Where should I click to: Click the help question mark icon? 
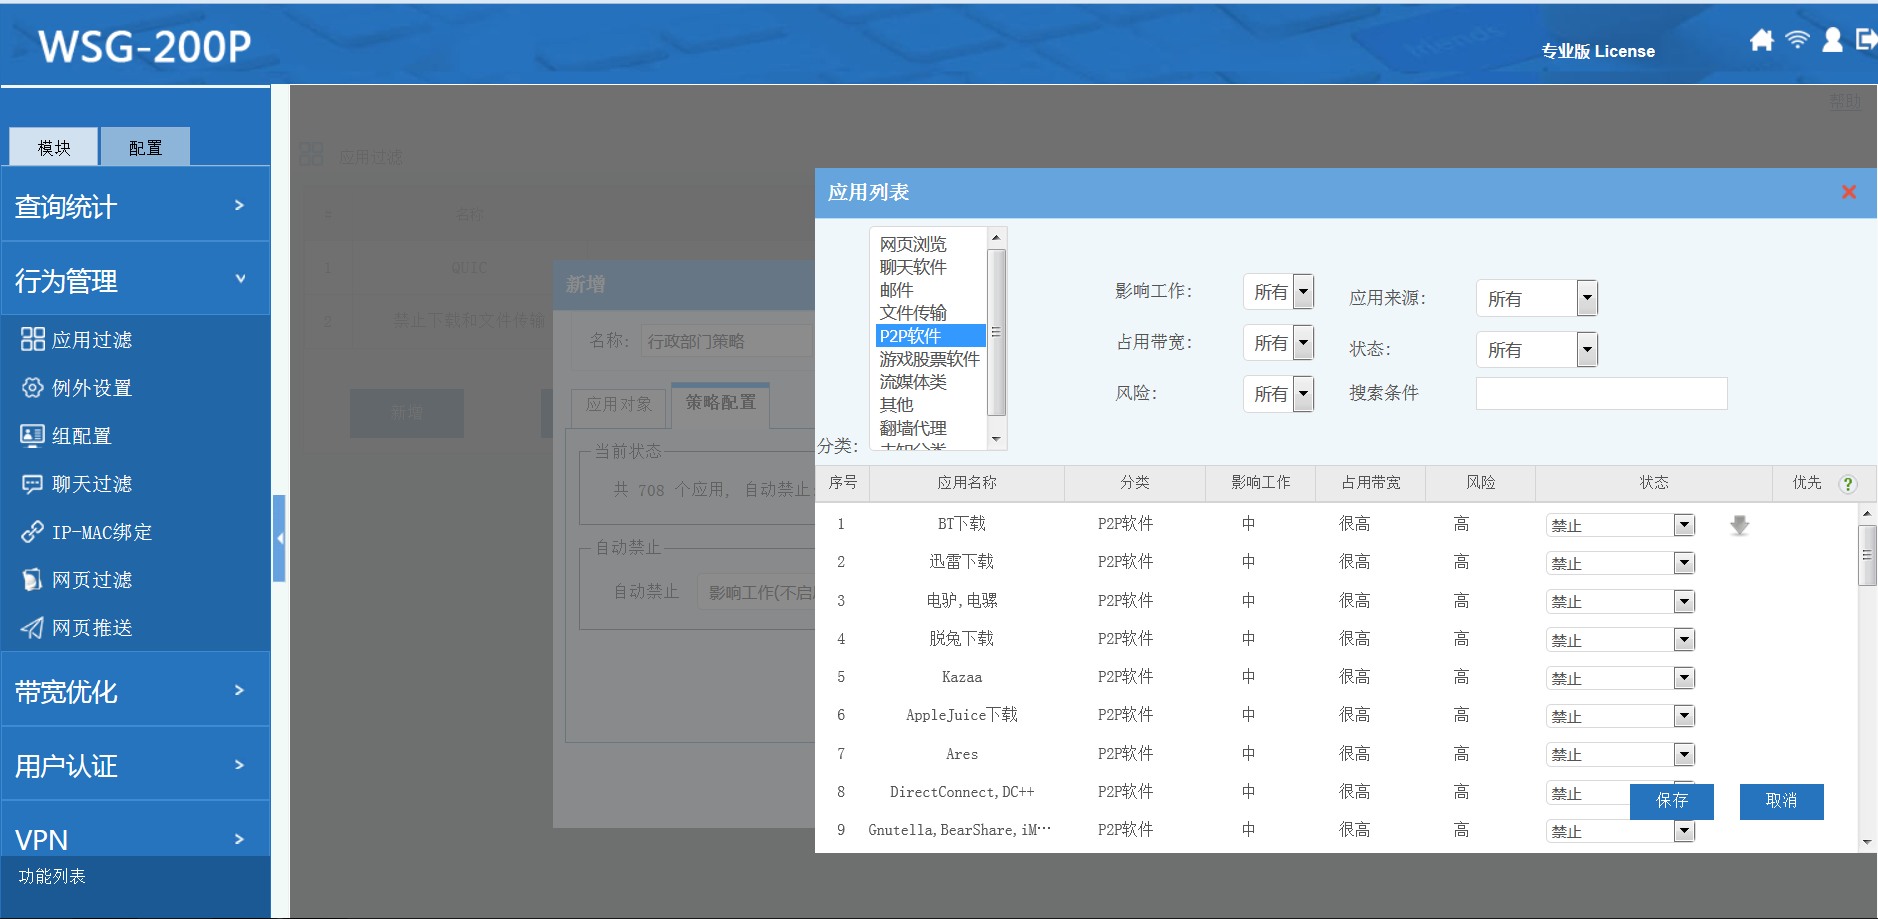(1848, 484)
